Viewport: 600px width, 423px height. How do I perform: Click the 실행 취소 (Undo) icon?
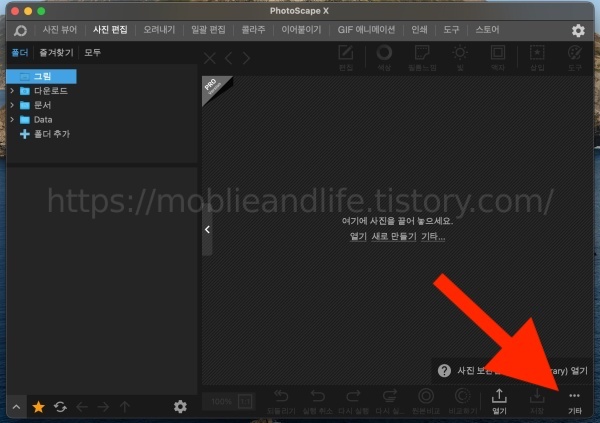click(x=318, y=396)
